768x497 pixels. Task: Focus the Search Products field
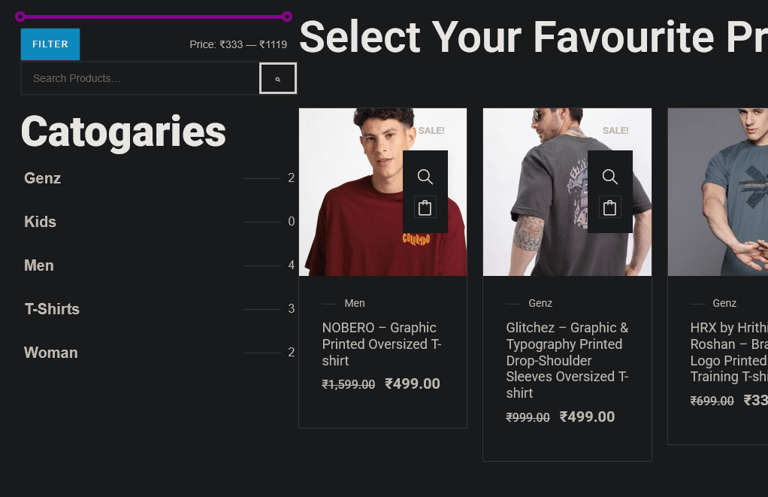pyautogui.click(x=140, y=78)
